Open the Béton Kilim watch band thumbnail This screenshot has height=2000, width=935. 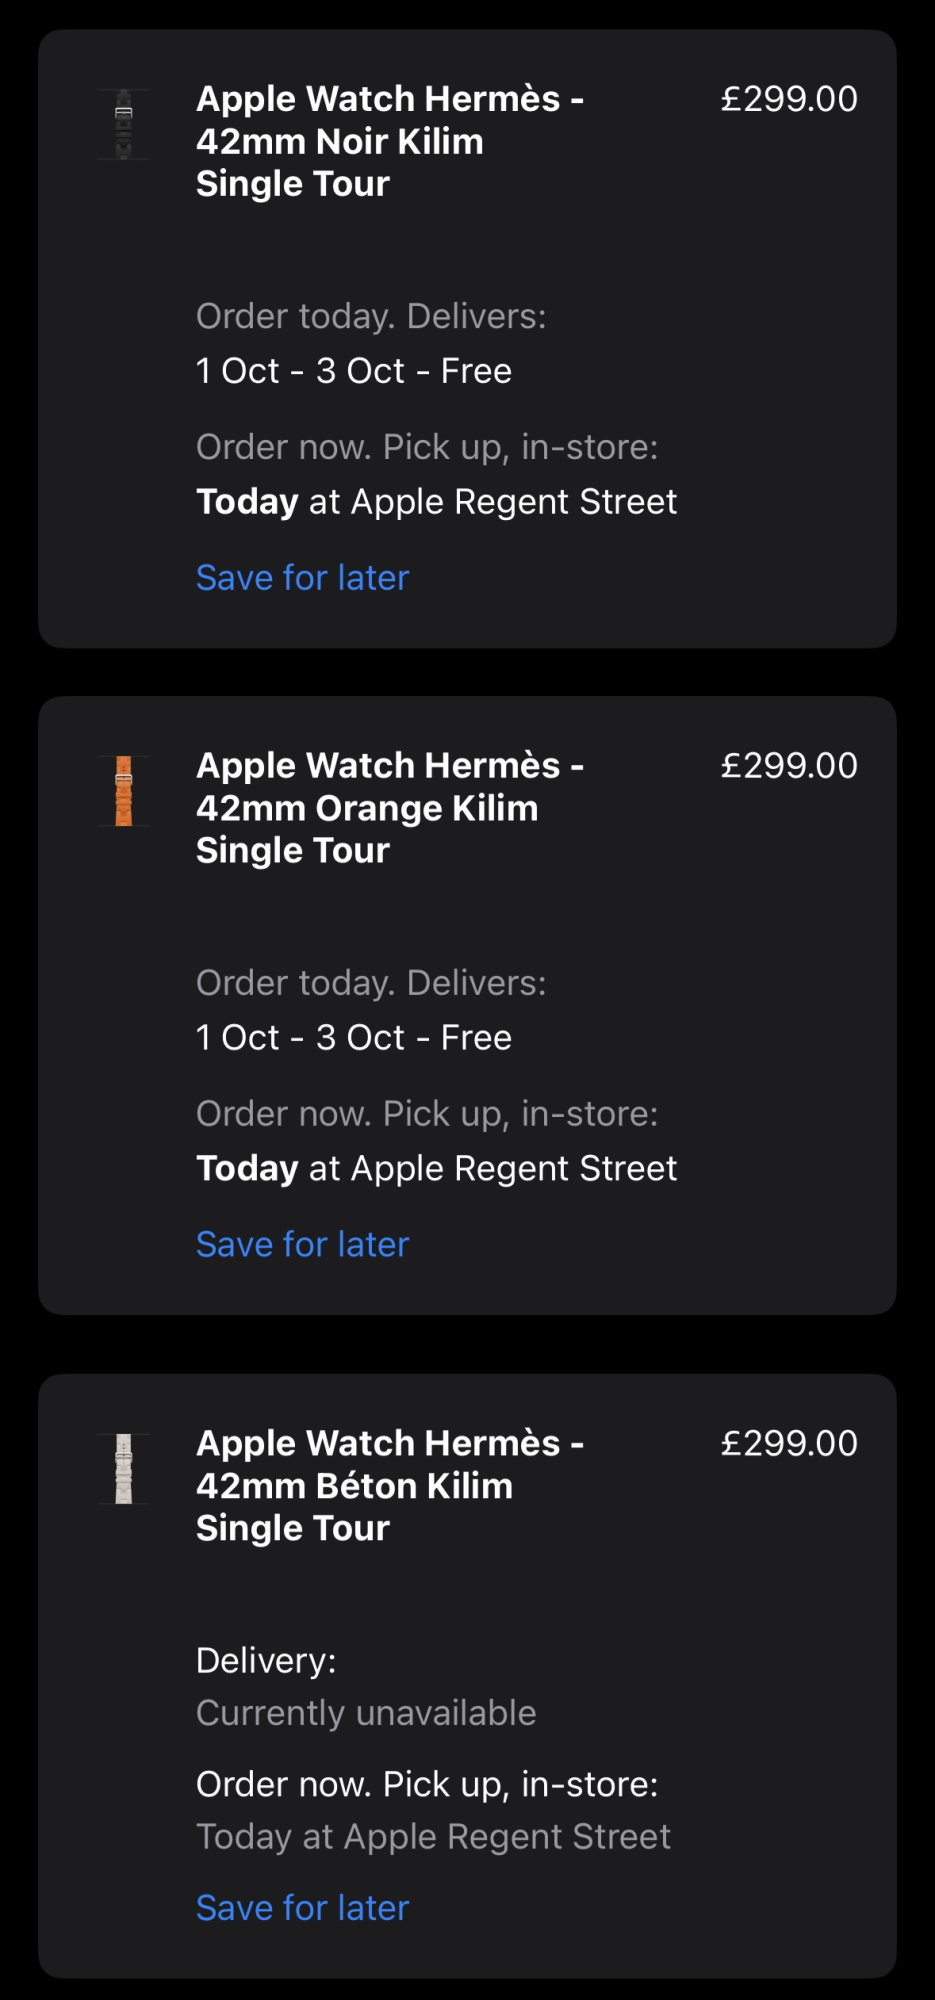(124, 1469)
